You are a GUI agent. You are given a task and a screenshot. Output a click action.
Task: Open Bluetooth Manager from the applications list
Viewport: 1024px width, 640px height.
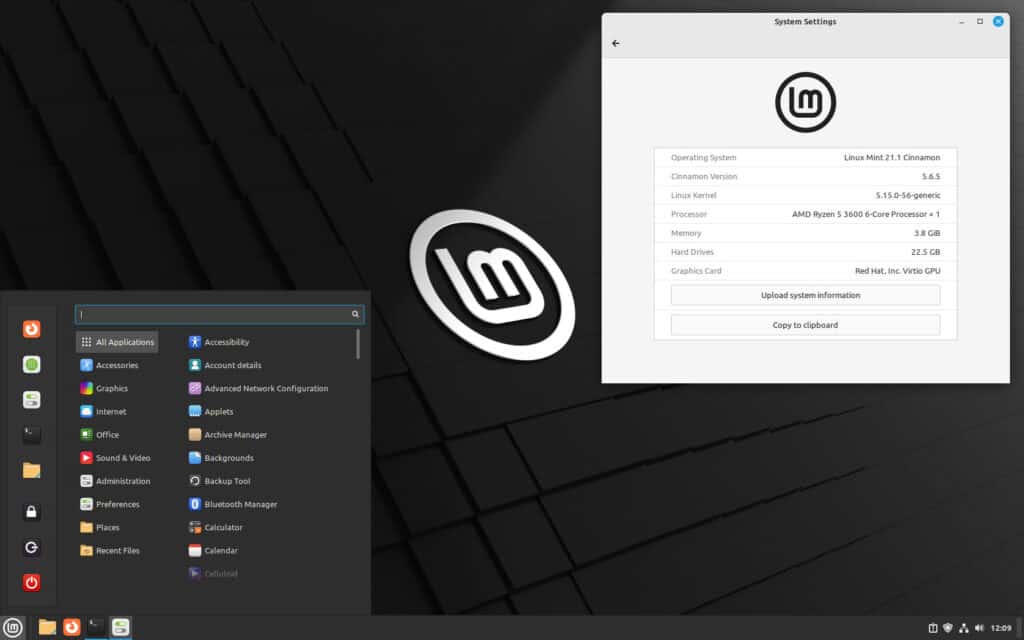click(239, 504)
